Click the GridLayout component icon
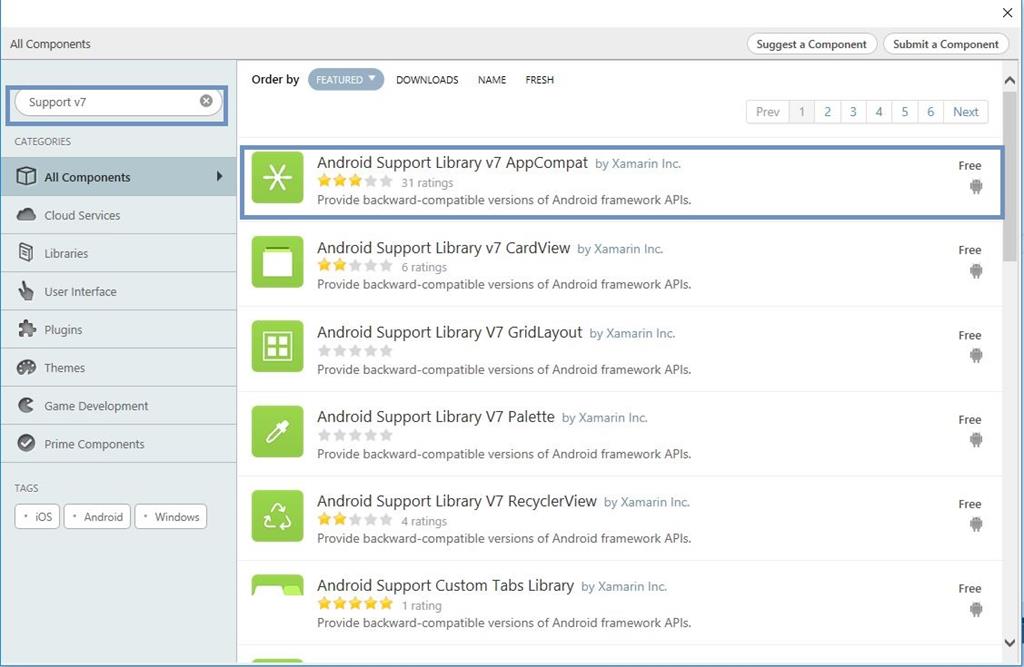This screenshot has width=1024, height=667. [278, 346]
